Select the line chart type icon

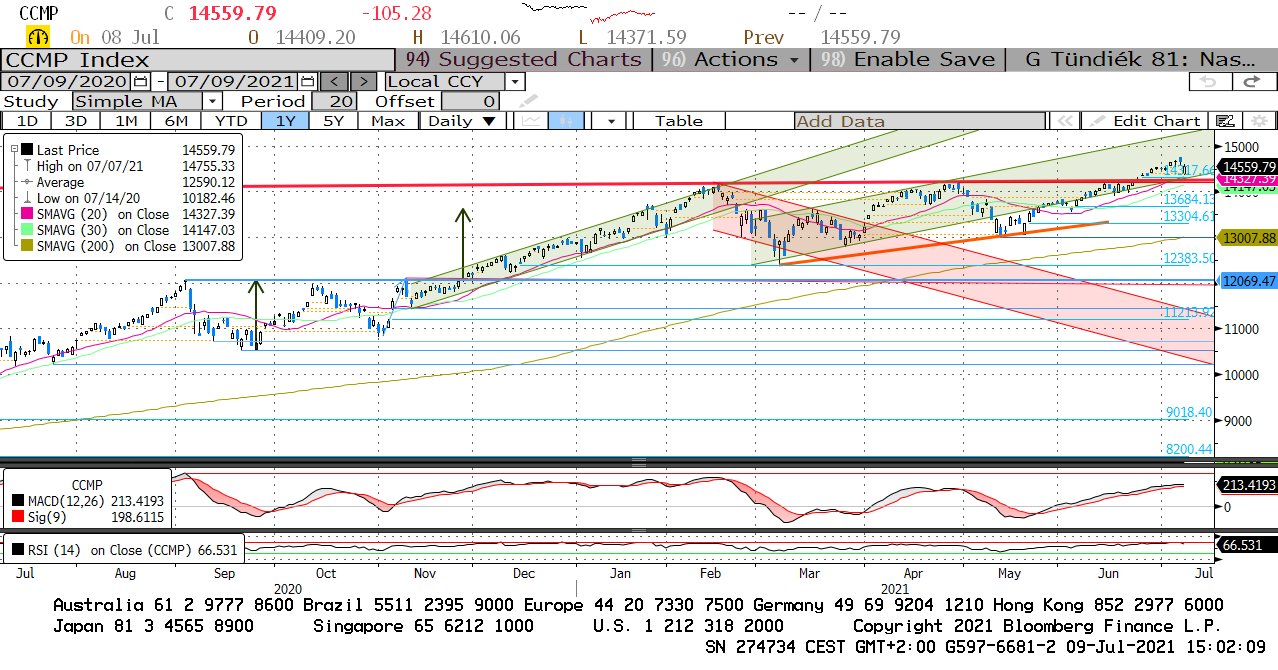coord(532,121)
